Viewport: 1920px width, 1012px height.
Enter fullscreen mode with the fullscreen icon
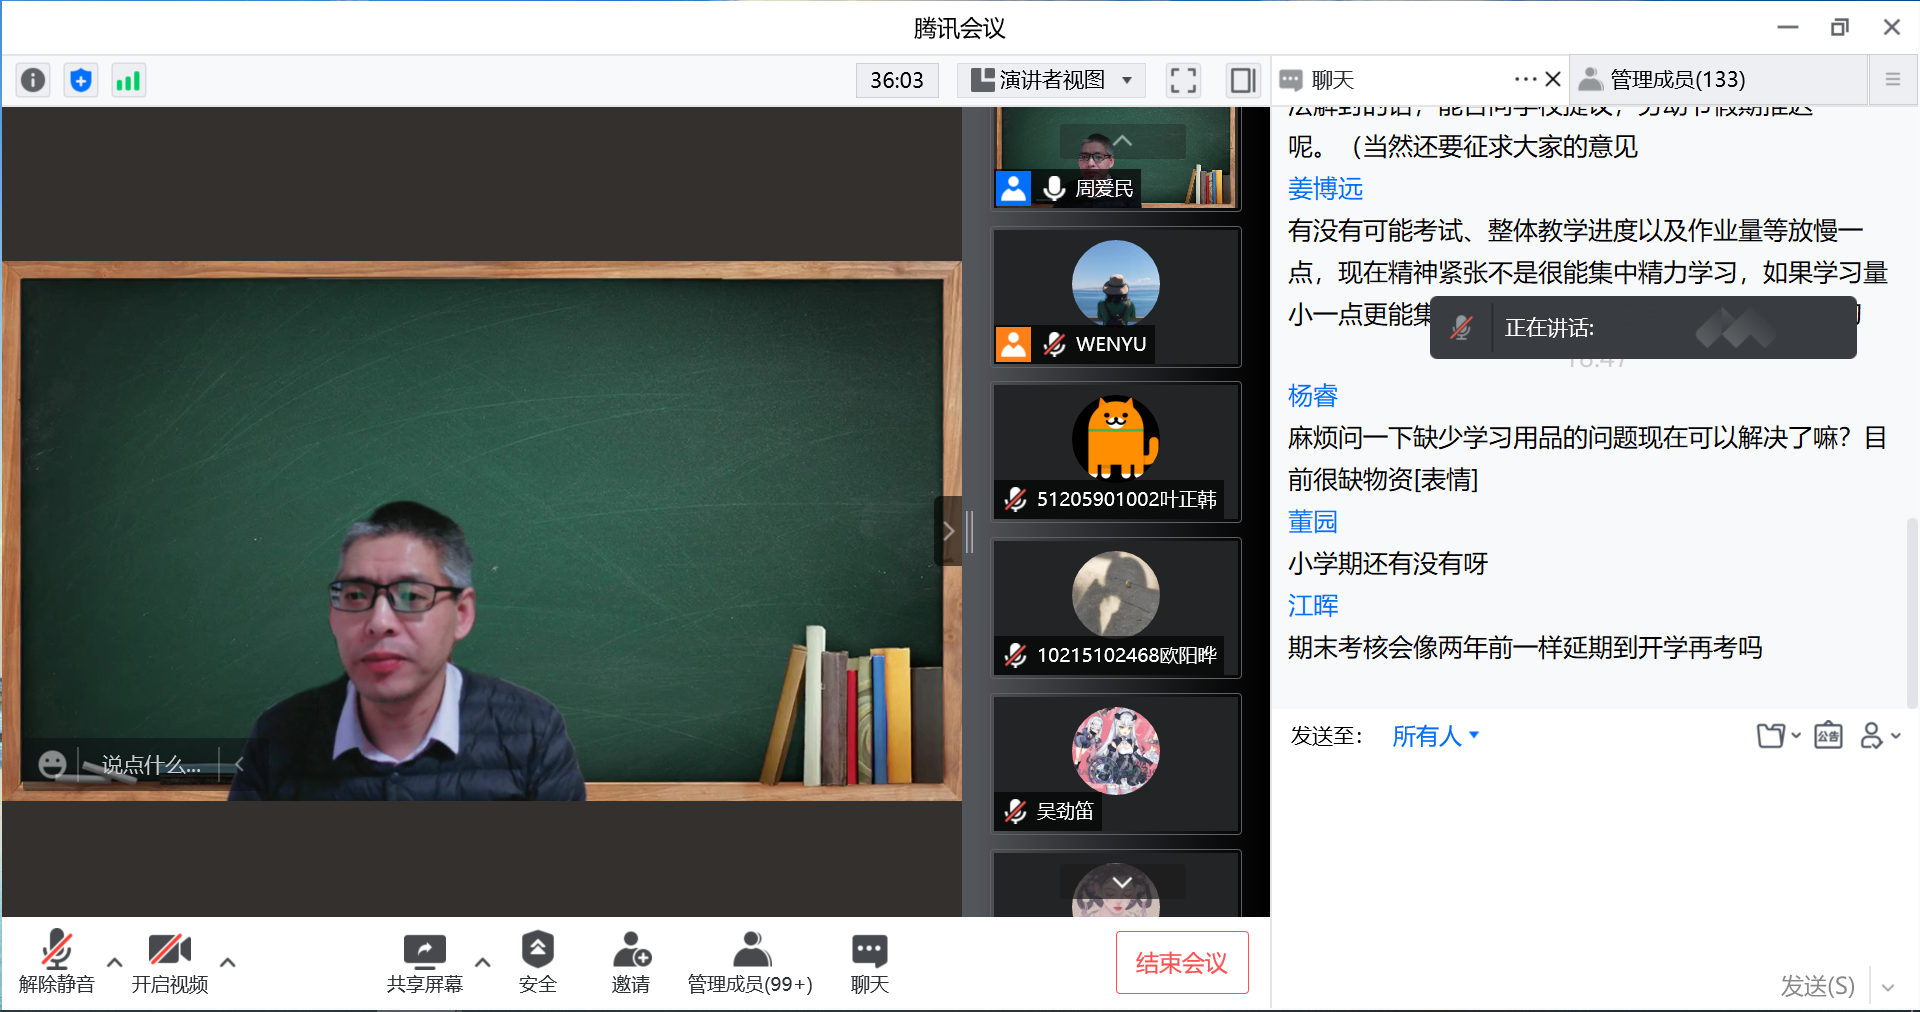tap(1183, 80)
